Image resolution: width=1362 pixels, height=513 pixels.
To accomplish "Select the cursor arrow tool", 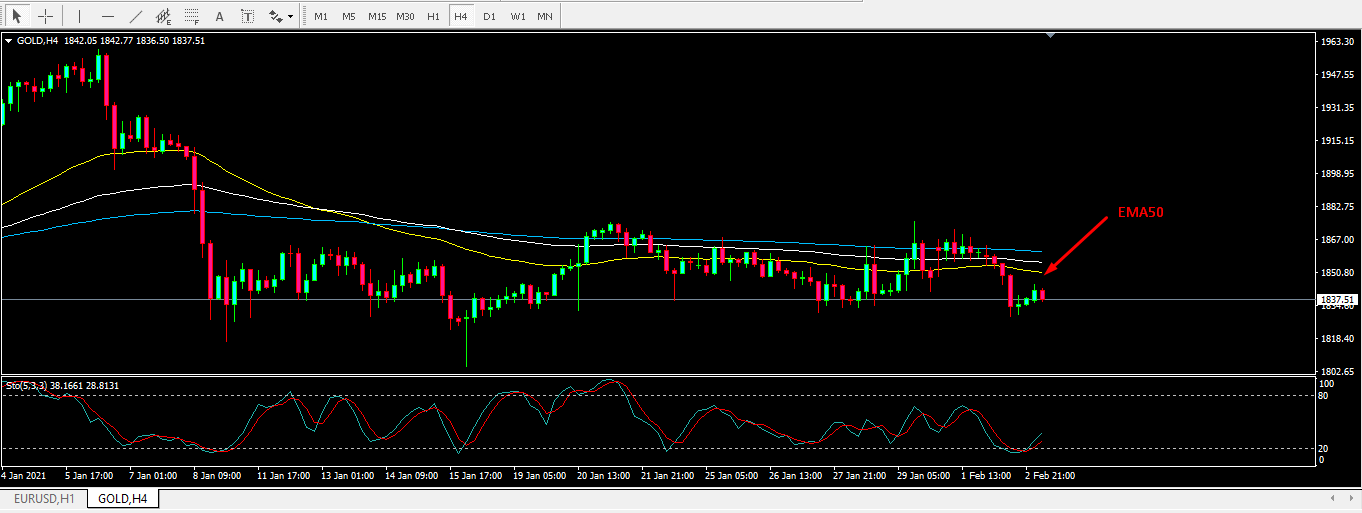I will click(18, 16).
